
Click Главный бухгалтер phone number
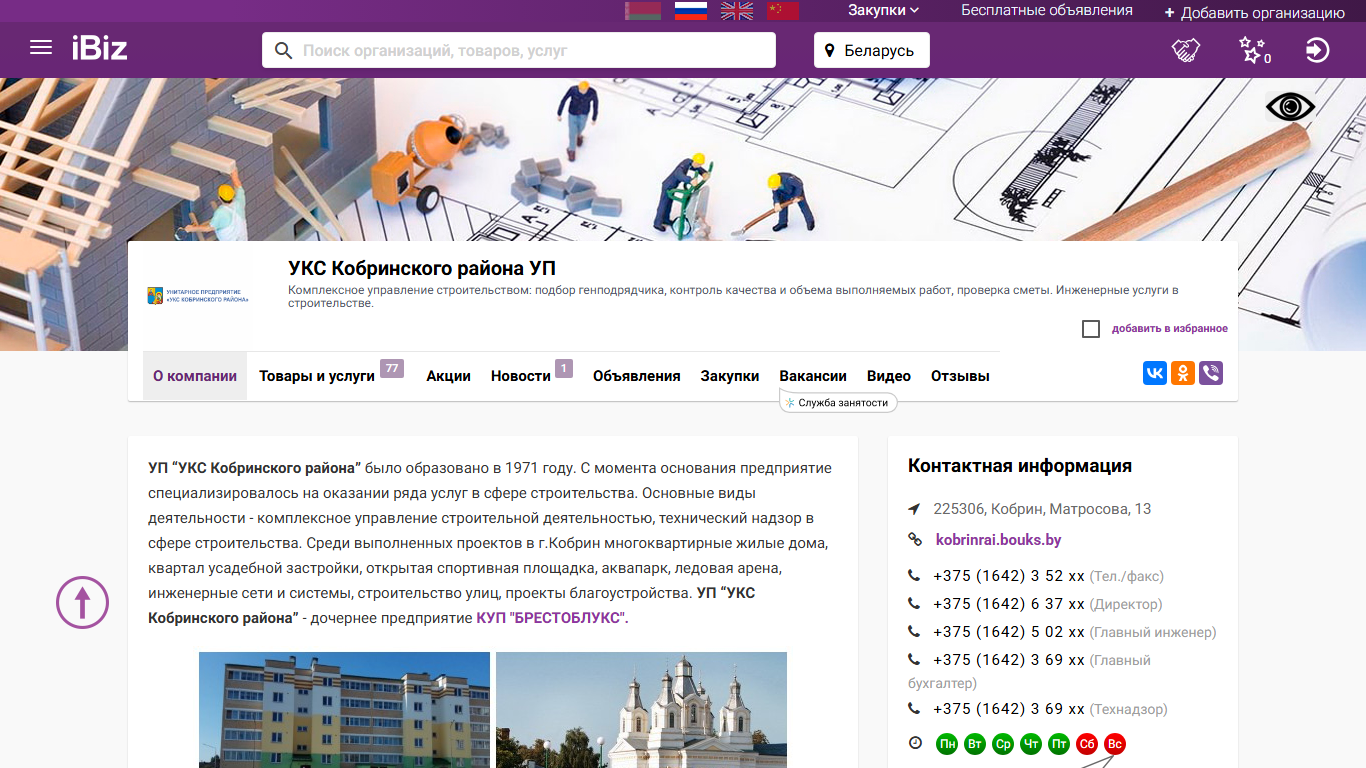click(x=1009, y=660)
